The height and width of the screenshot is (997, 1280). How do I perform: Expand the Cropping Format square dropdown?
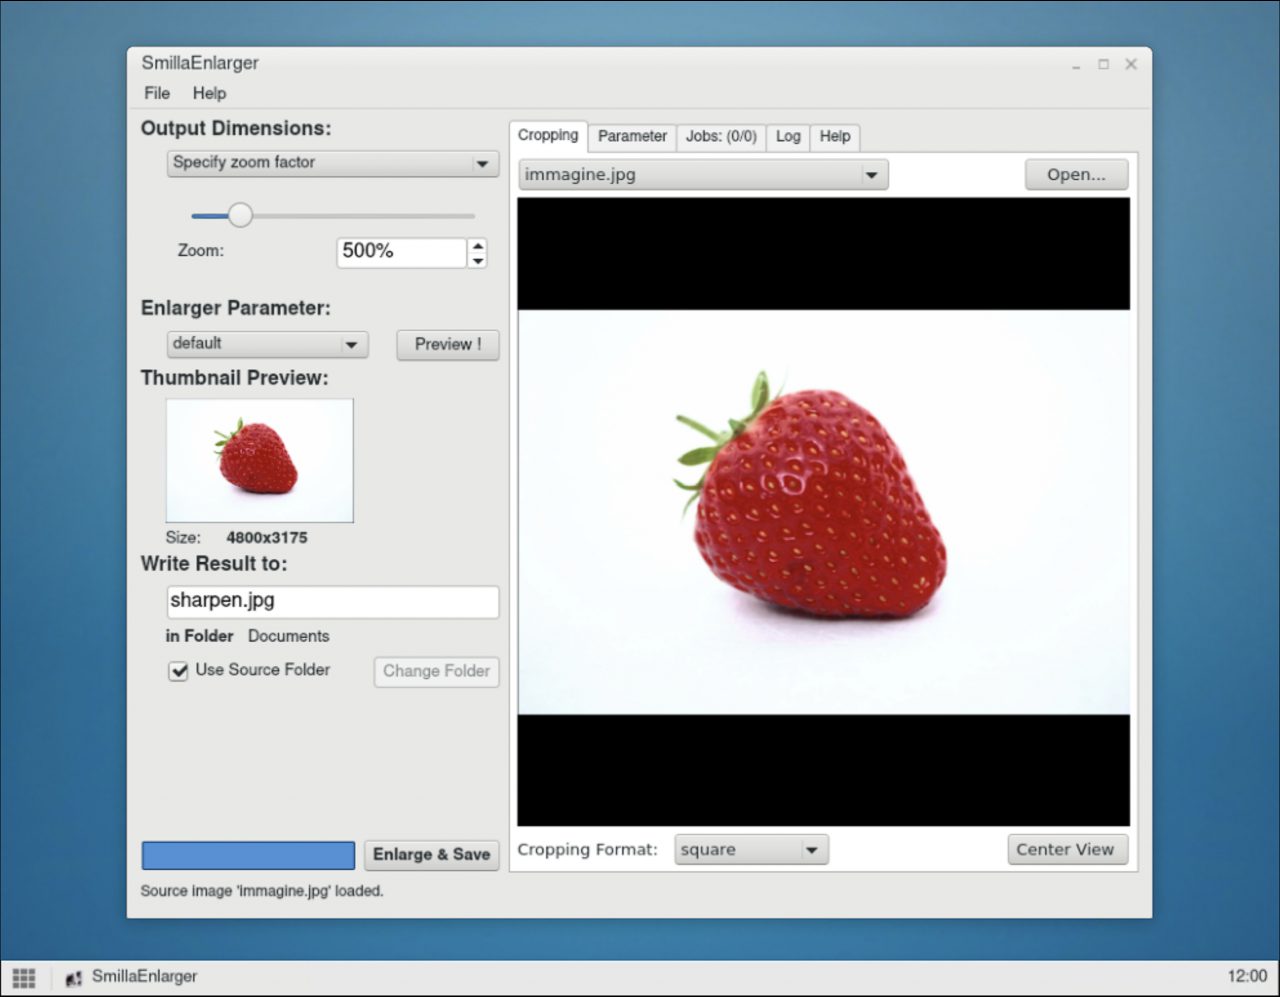point(751,850)
